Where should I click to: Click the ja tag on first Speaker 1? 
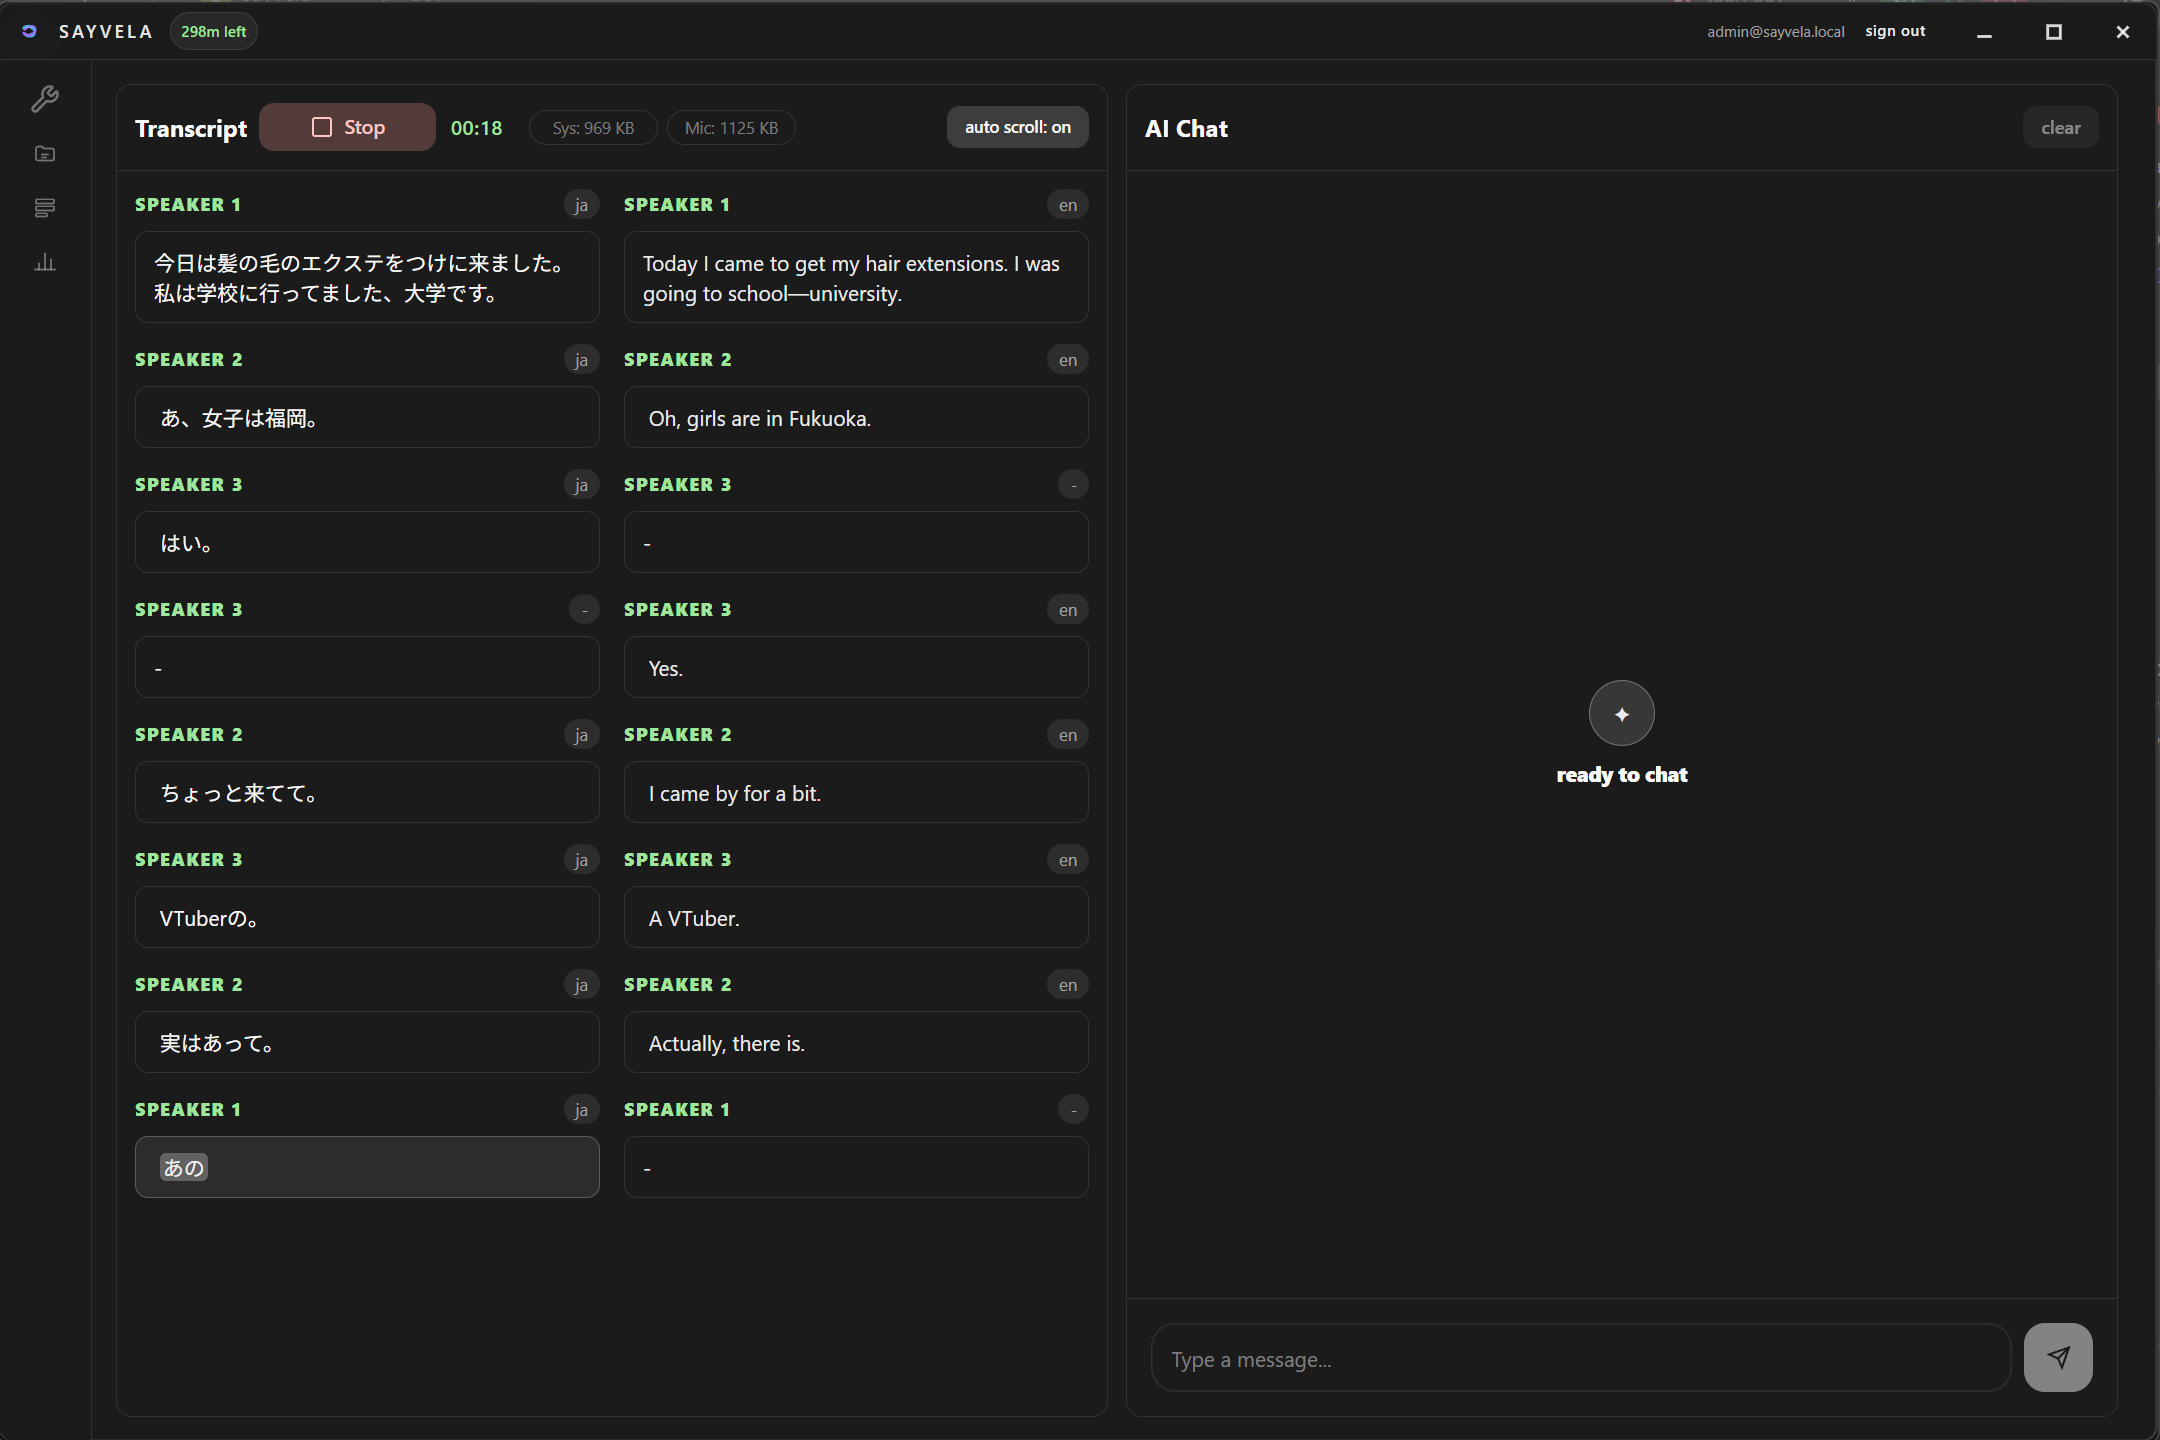coord(581,205)
